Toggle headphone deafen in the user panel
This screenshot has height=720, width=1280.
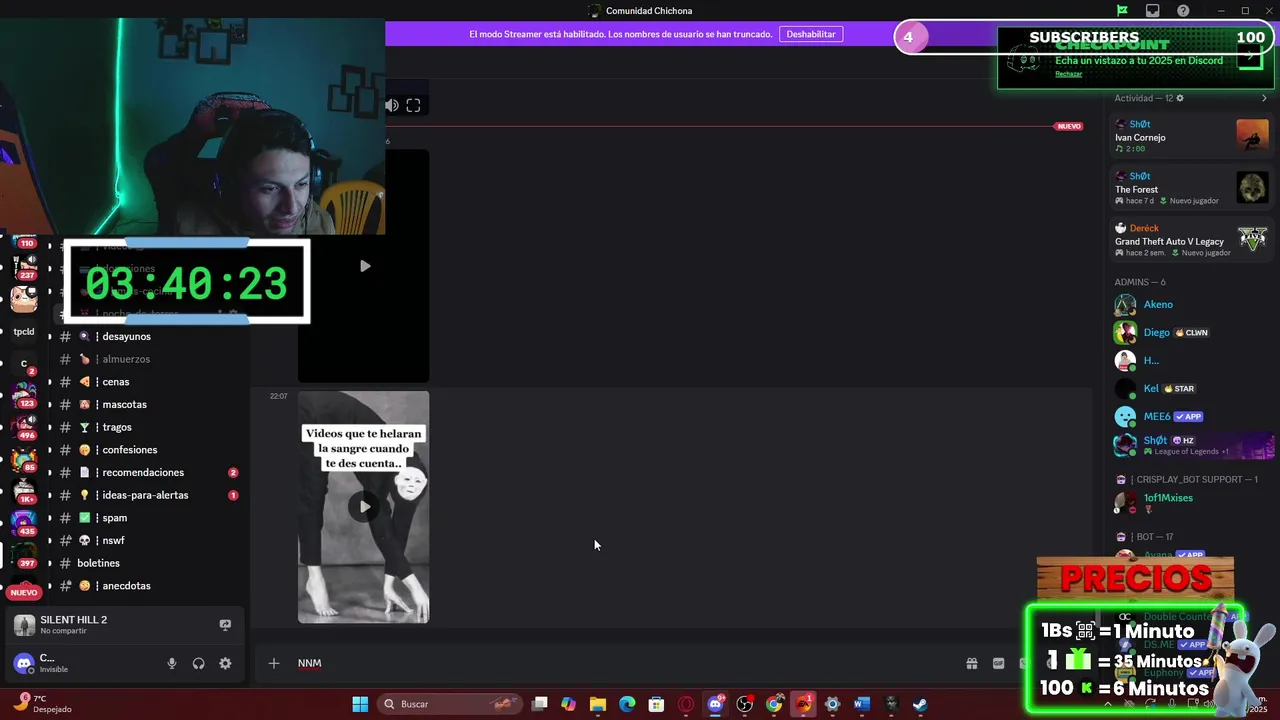pos(199,663)
